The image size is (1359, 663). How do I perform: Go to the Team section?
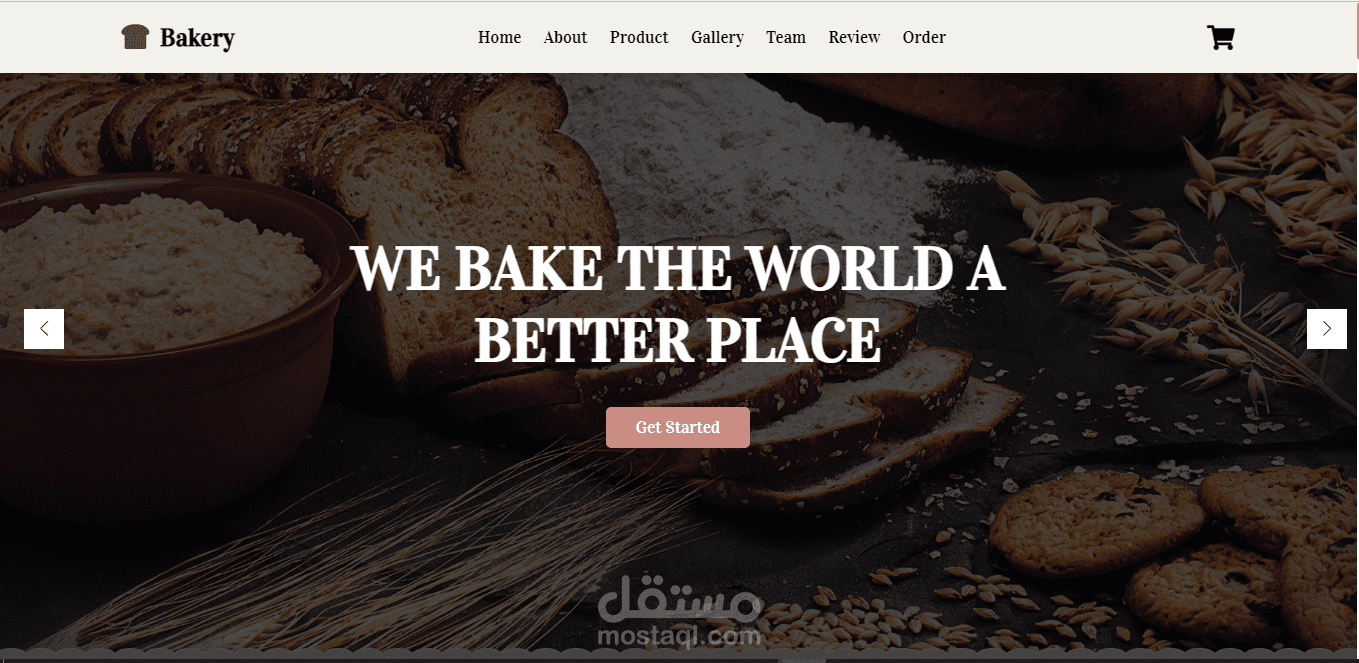click(786, 37)
